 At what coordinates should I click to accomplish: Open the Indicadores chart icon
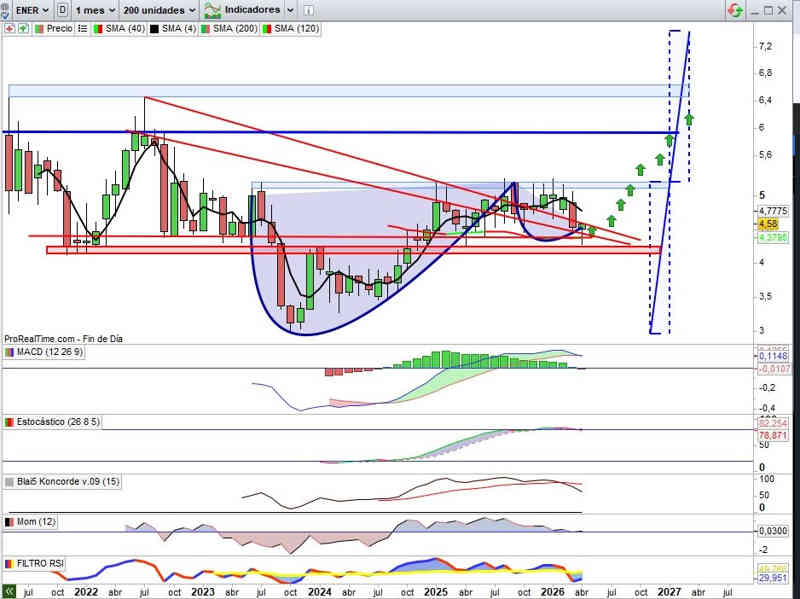212,10
